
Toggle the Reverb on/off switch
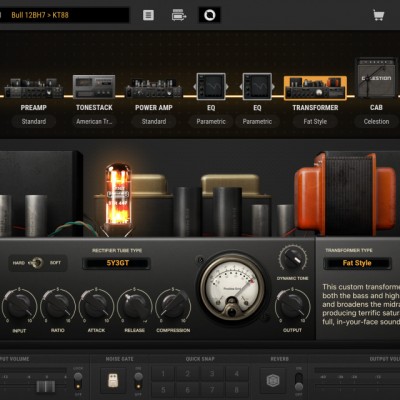point(299,381)
